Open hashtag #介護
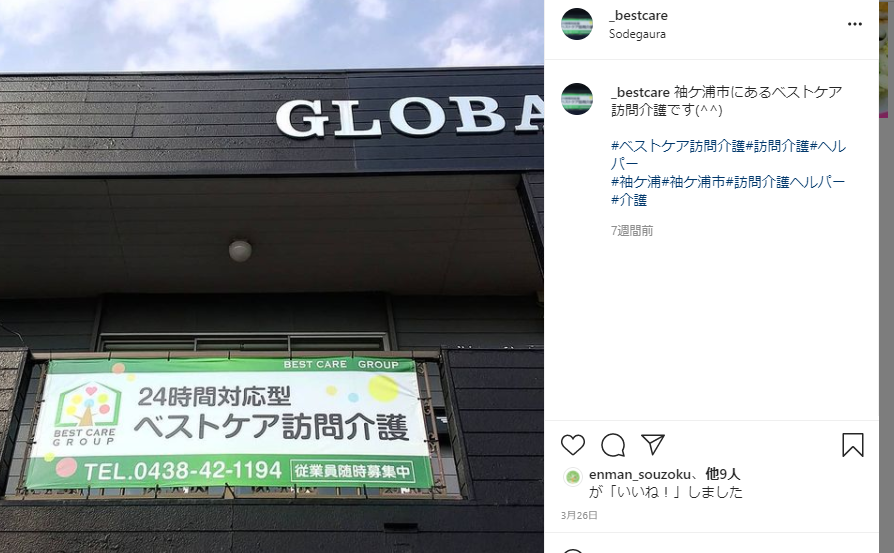 click(629, 200)
